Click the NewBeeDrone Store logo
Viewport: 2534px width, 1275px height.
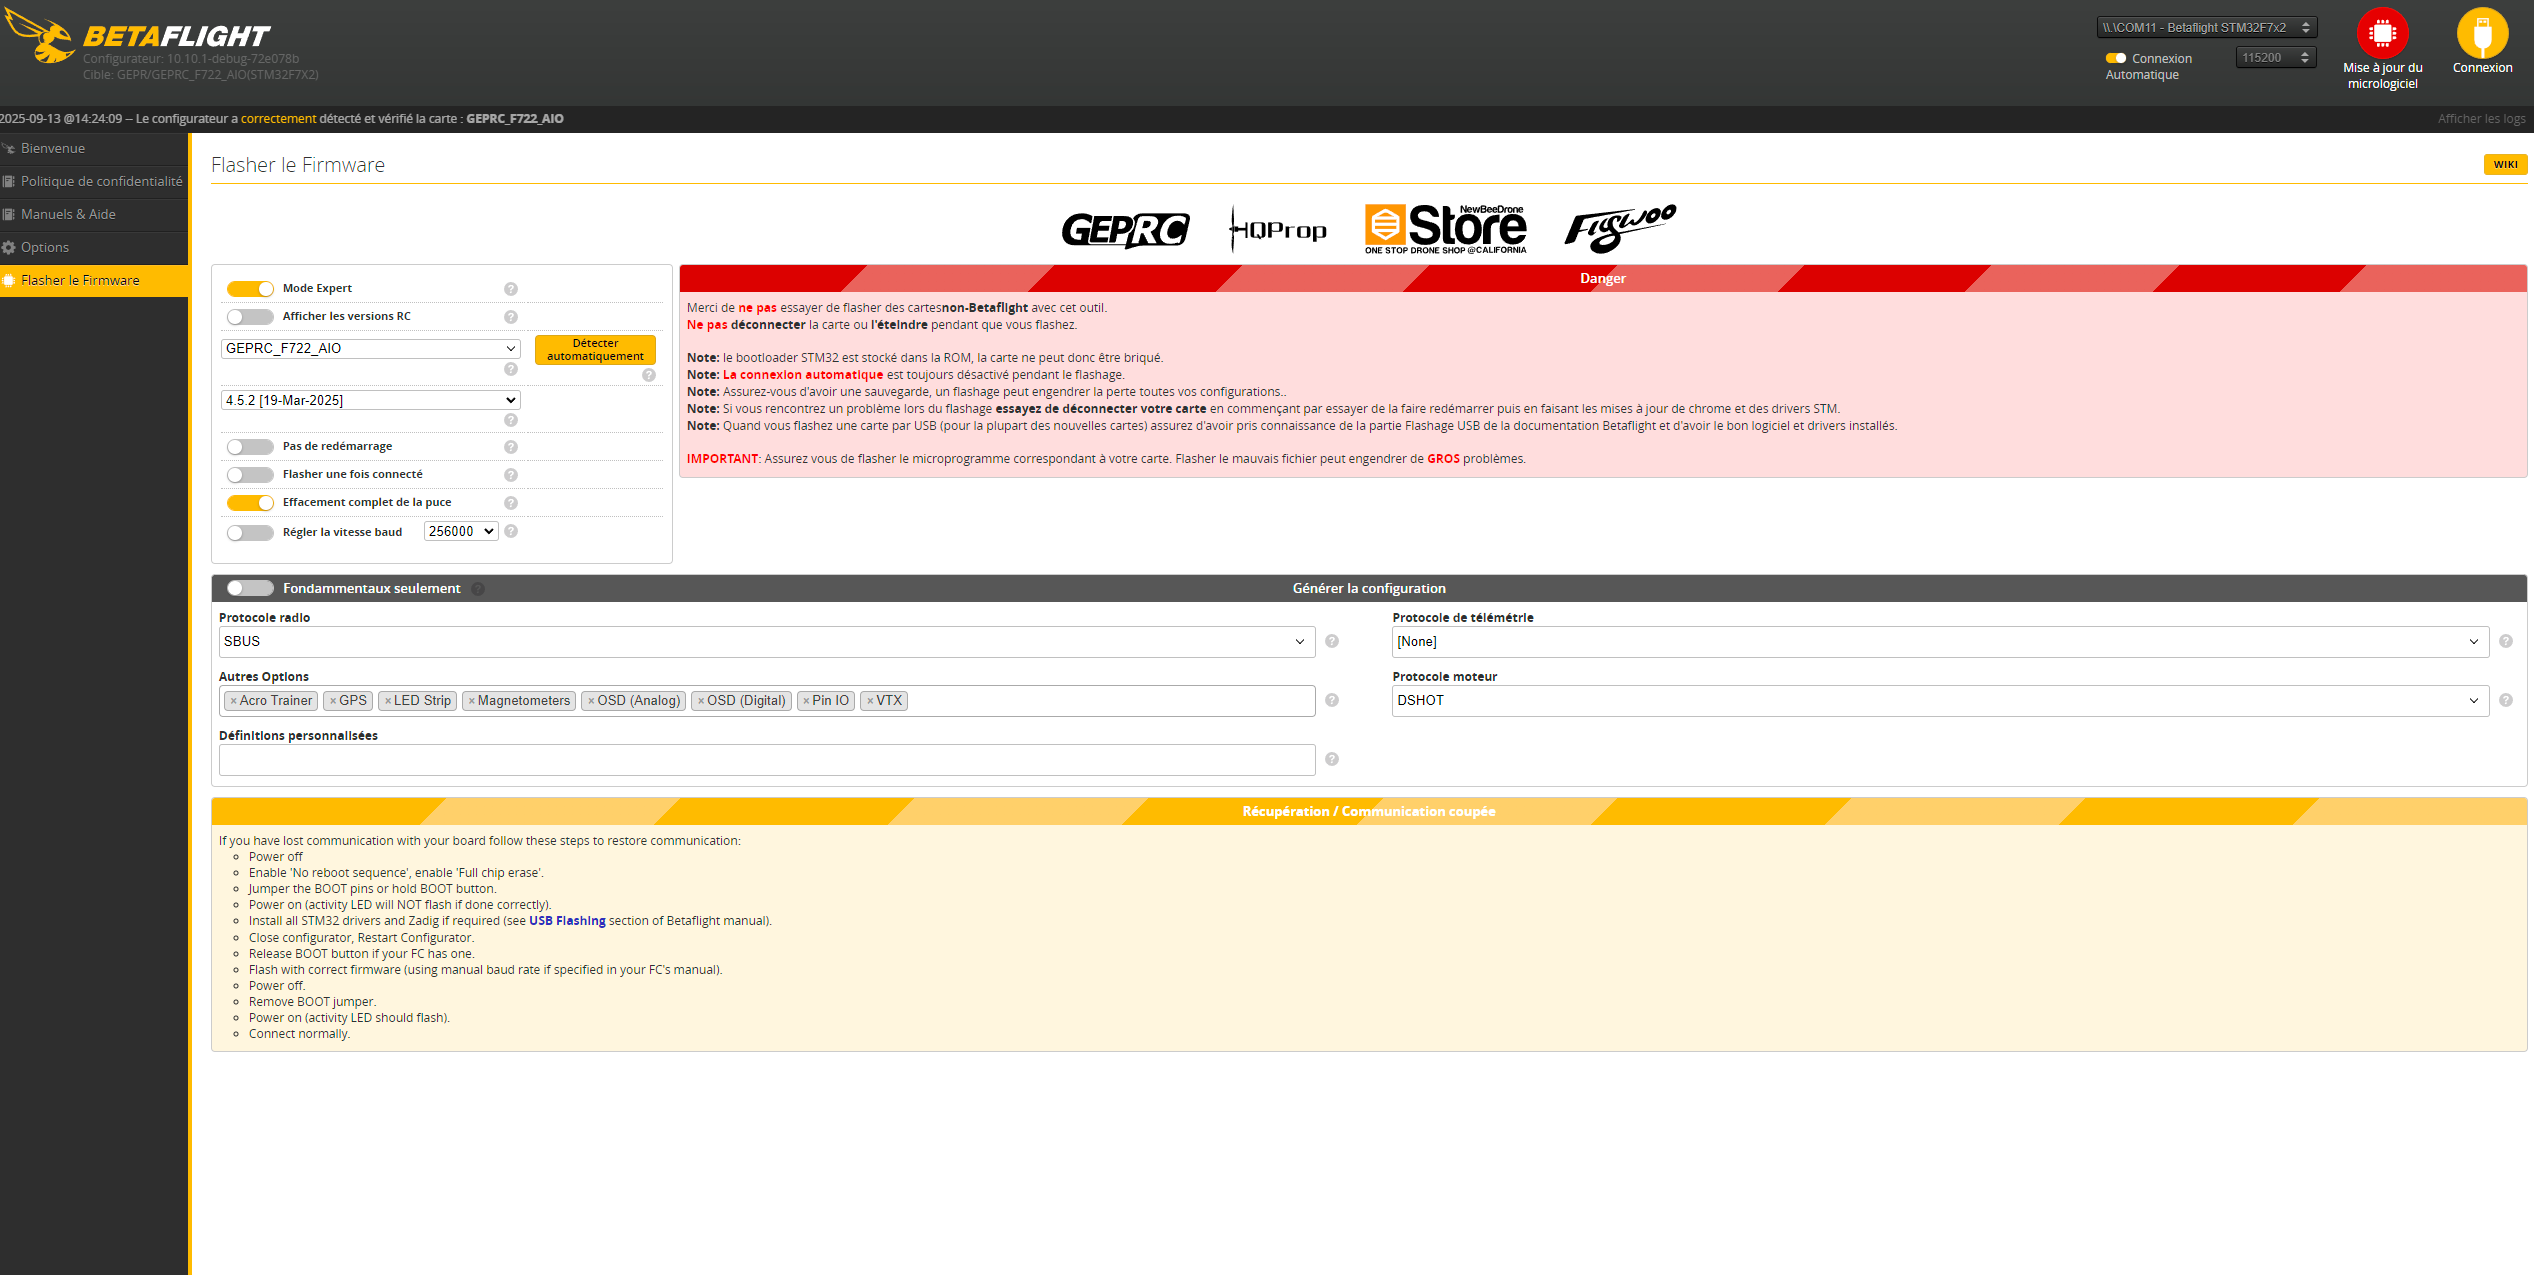[1445, 229]
